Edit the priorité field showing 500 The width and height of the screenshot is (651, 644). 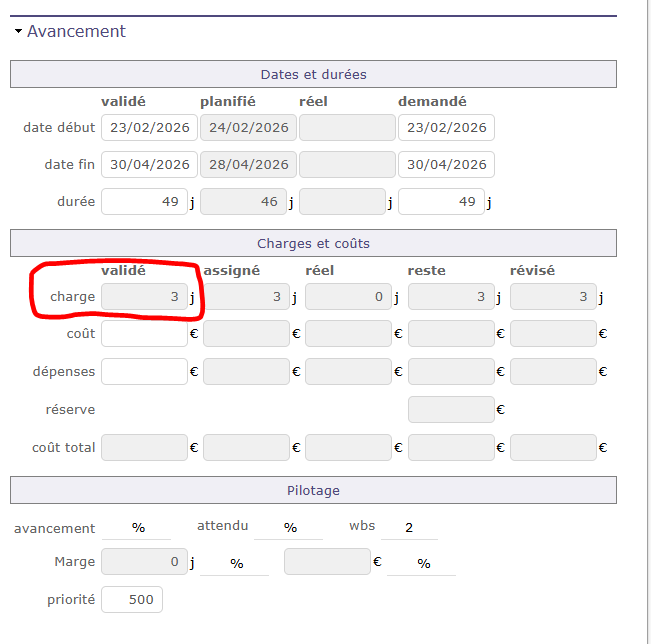pos(132,600)
